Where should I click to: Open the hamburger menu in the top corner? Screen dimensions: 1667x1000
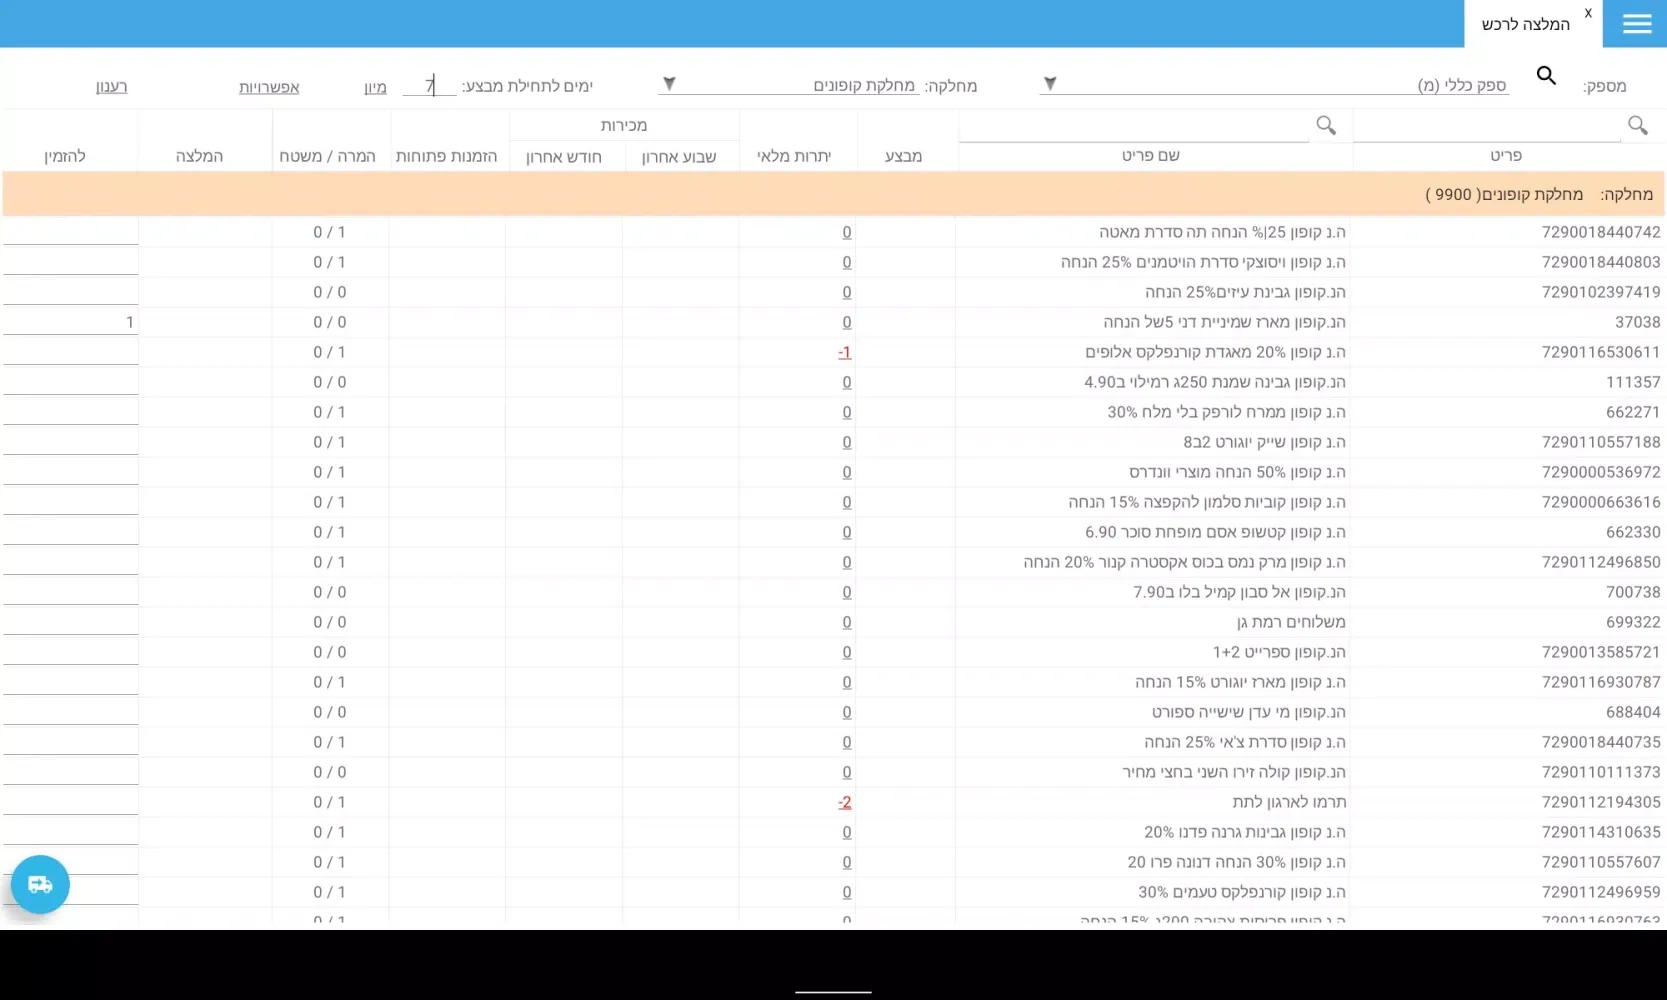1636,24
